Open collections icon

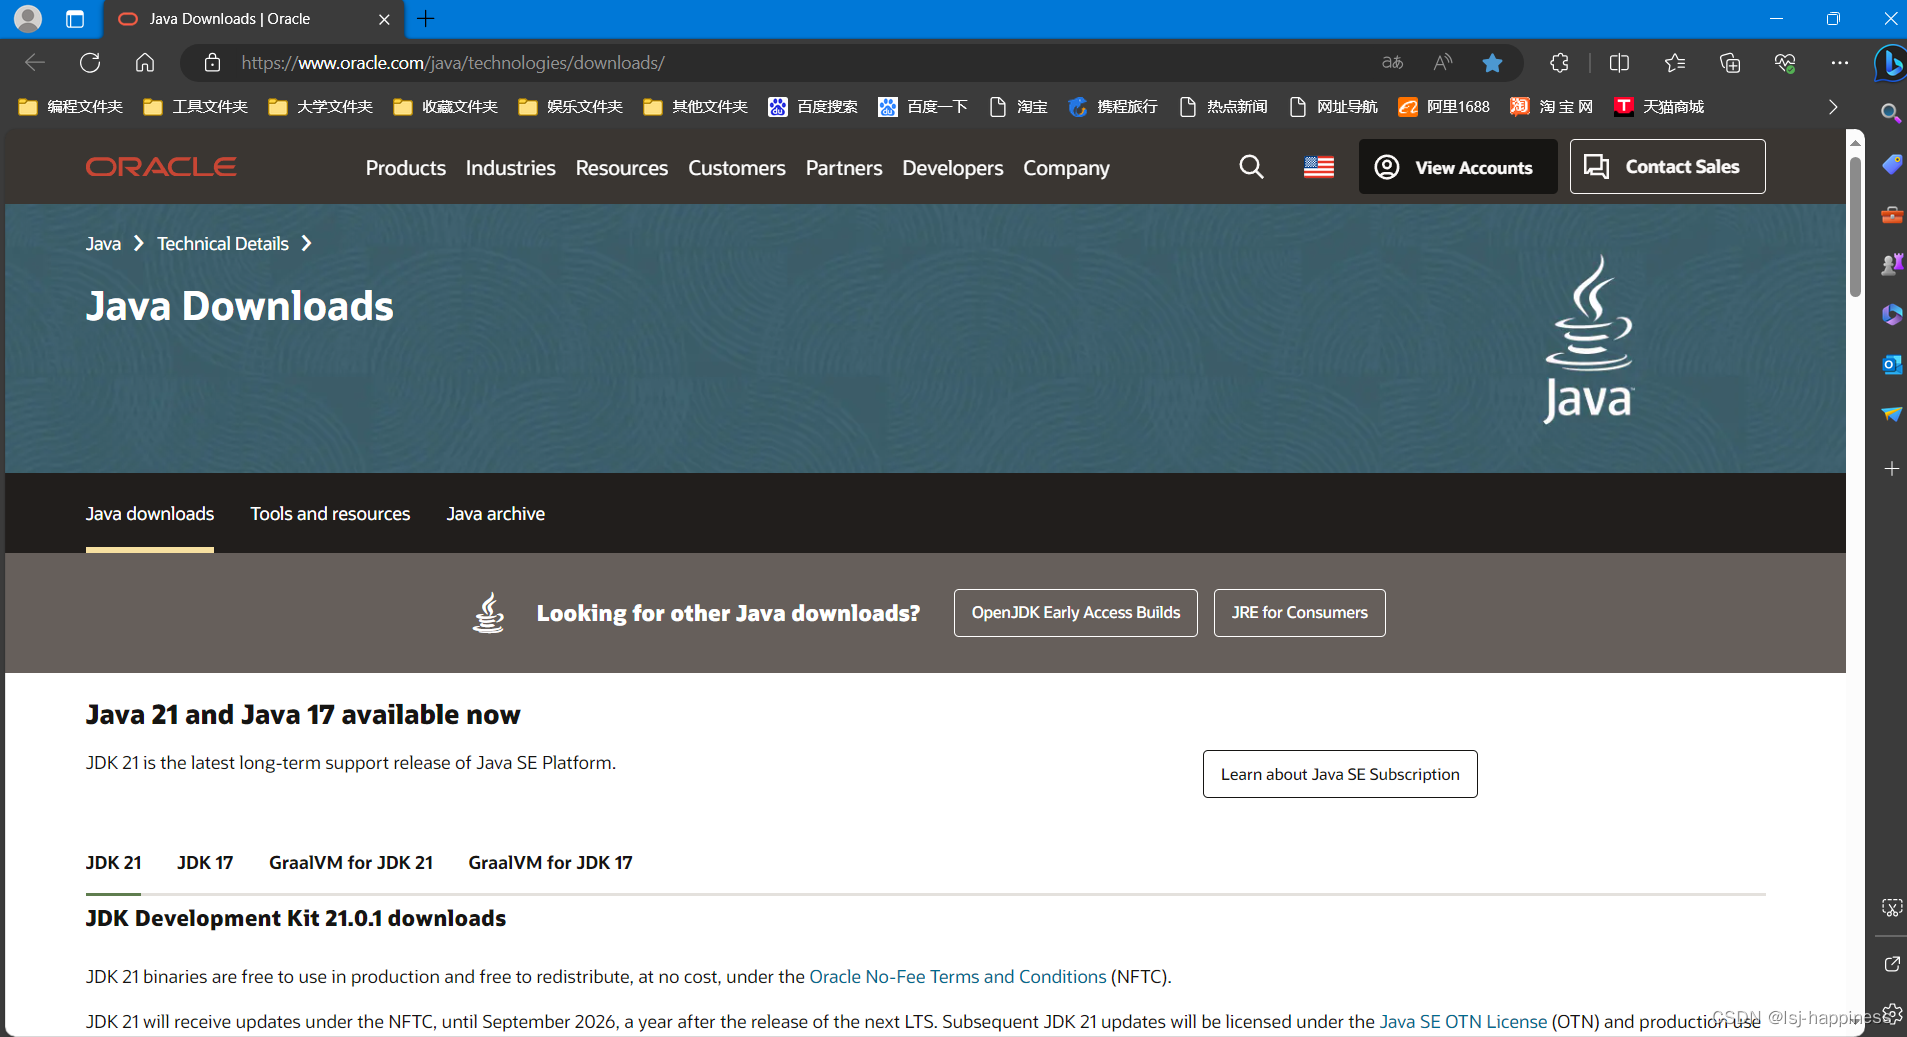click(x=1730, y=63)
